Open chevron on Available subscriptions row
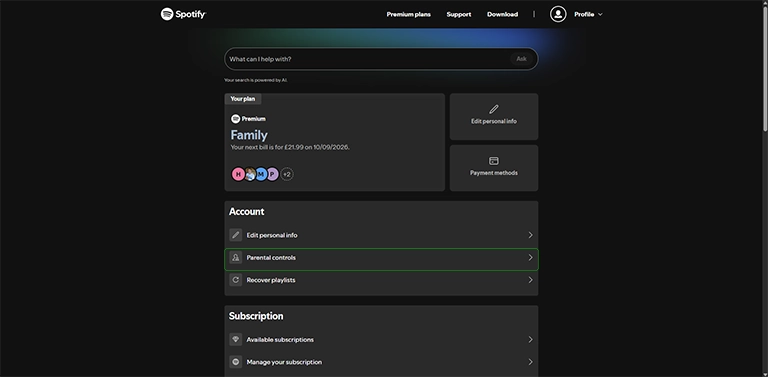Viewport: 768px width, 377px height. tap(530, 339)
